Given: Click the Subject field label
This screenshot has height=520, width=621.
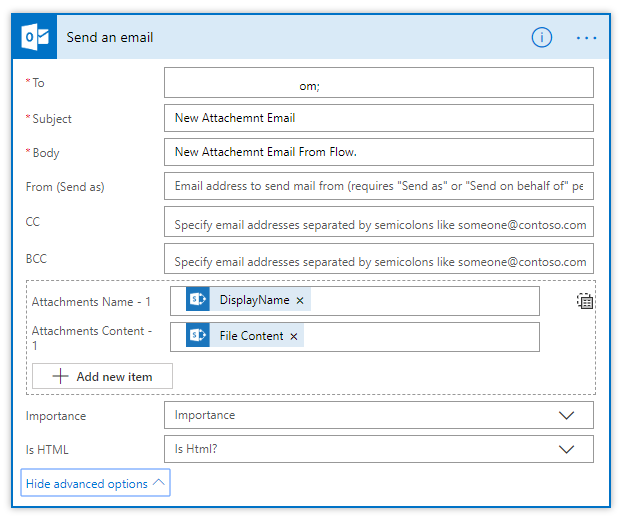Looking at the screenshot, I should coord(52,119).
